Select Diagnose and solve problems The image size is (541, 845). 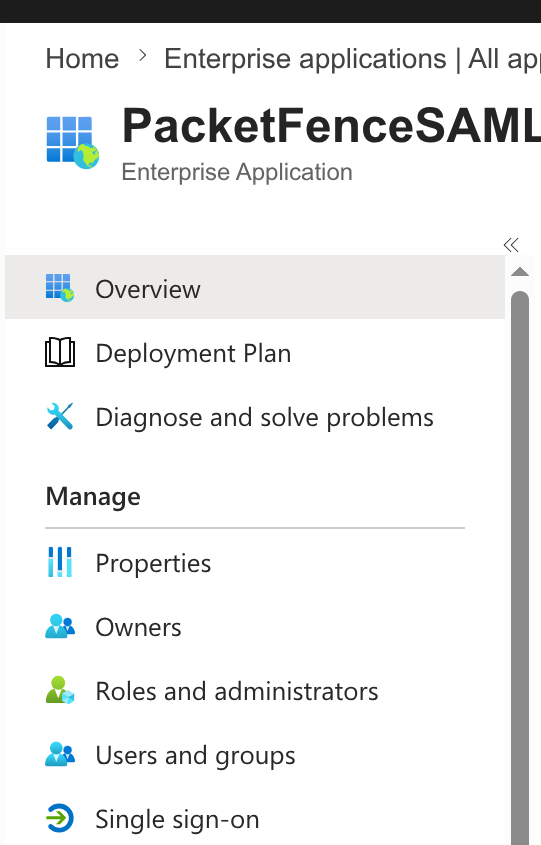click(255, 417)
